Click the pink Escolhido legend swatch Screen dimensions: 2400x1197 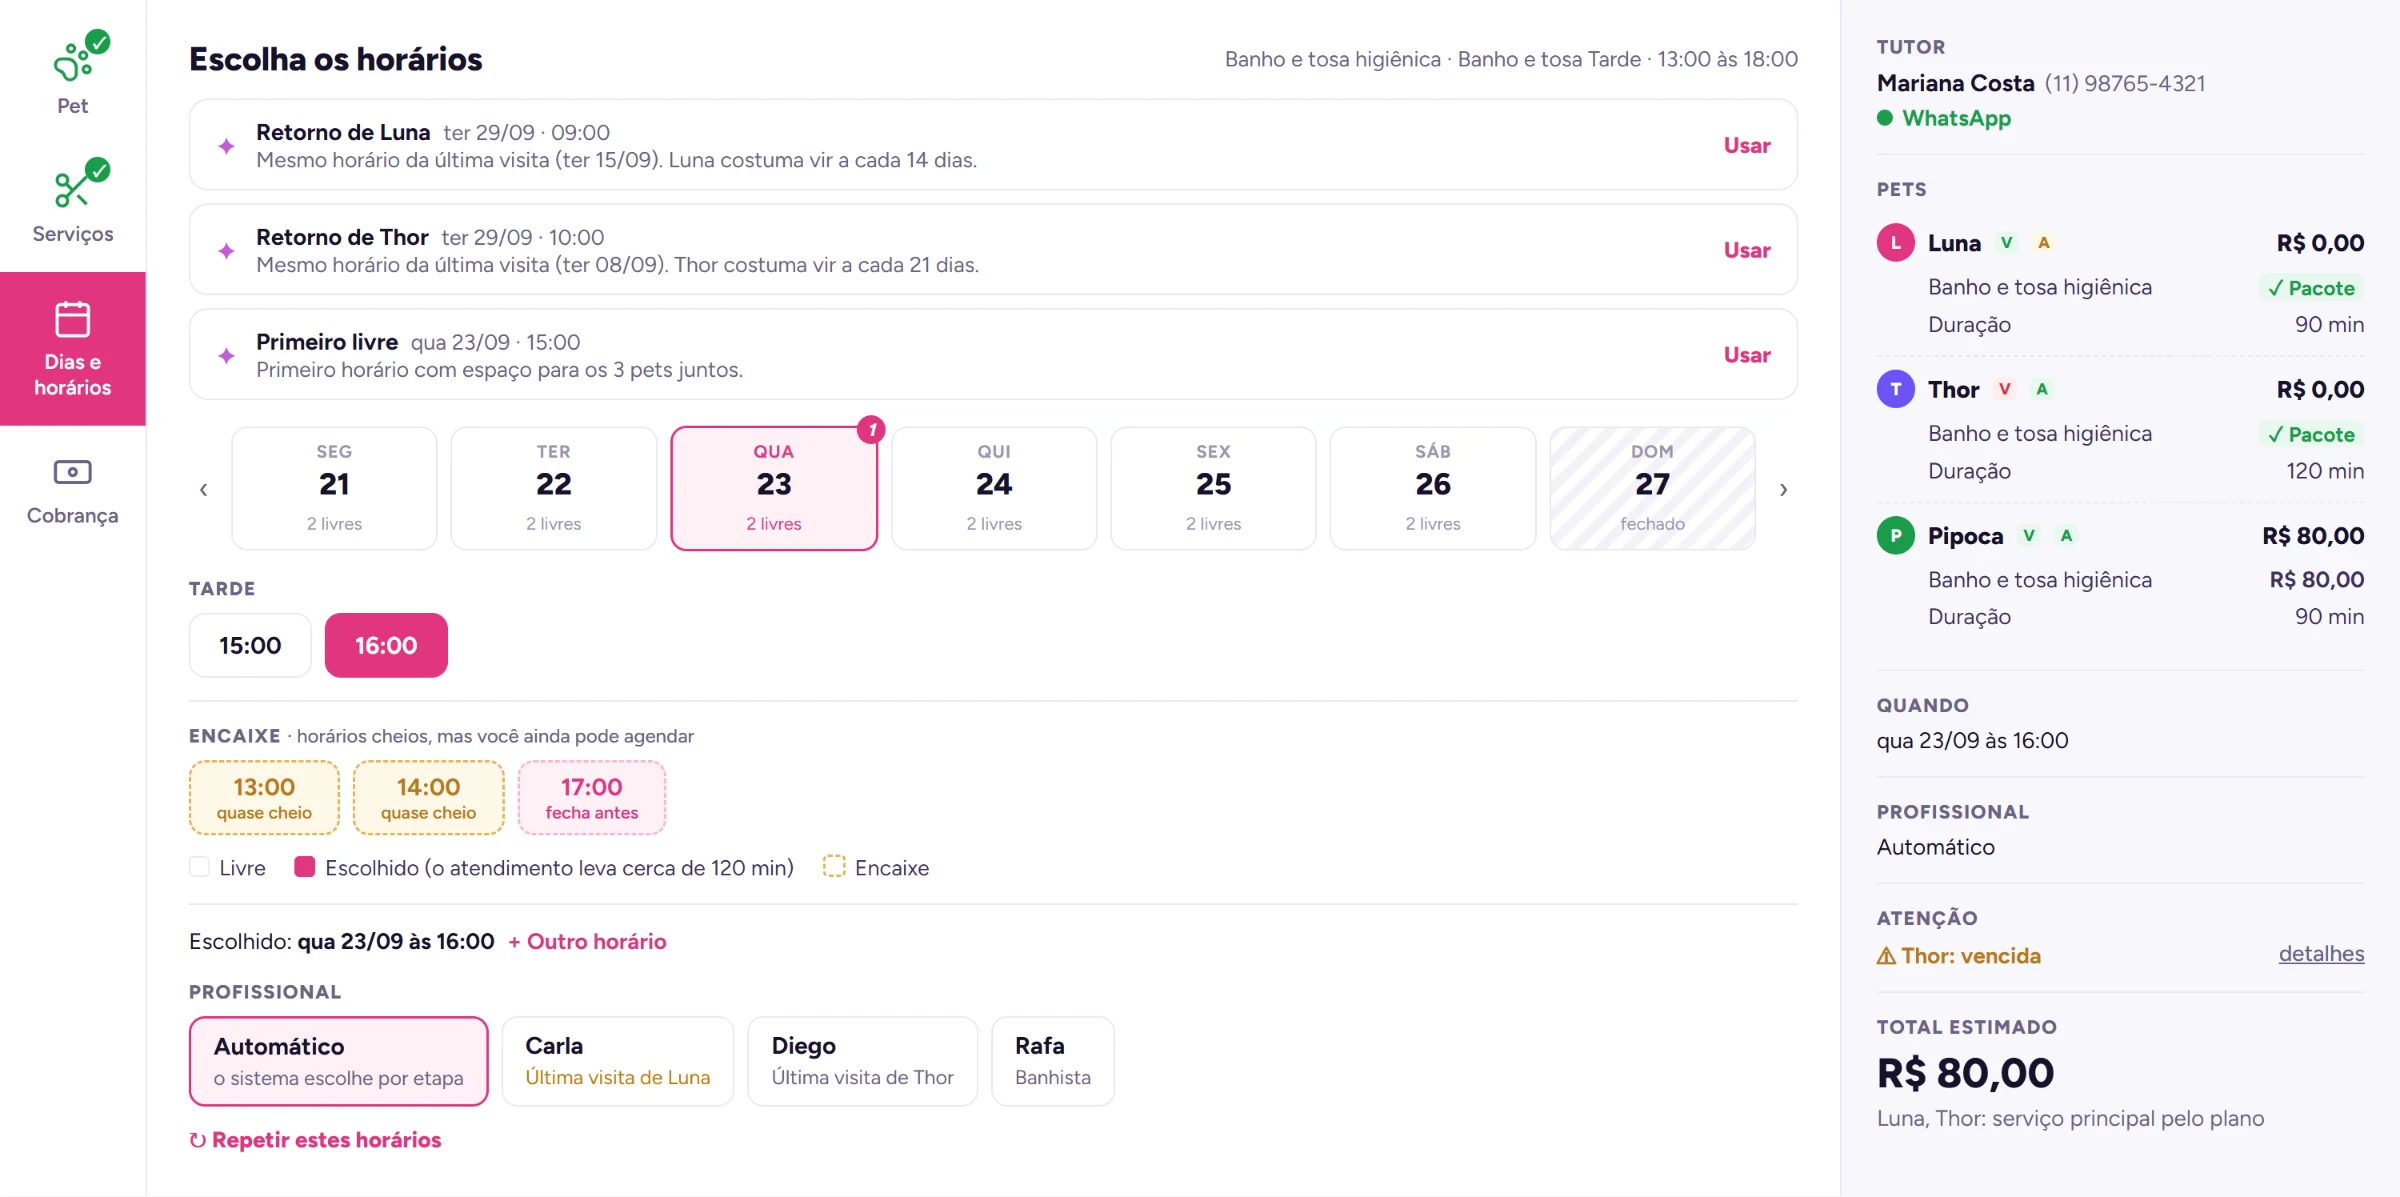(x=305, y=866)
